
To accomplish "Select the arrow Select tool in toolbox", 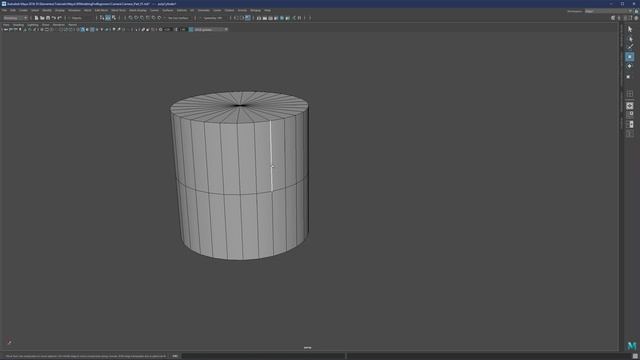I will (x=630, y=29).
